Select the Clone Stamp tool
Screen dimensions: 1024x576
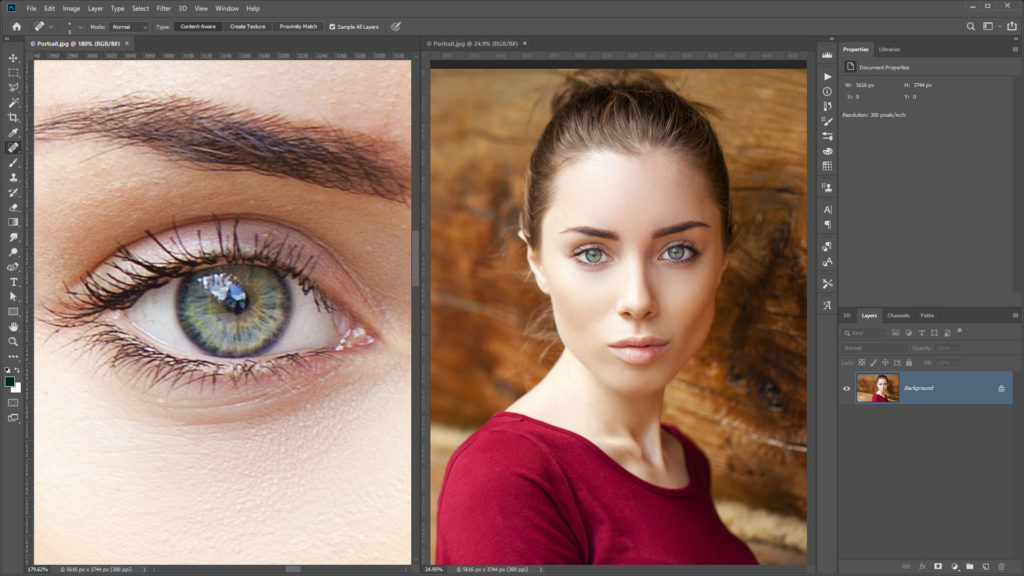tap(12, 177)
